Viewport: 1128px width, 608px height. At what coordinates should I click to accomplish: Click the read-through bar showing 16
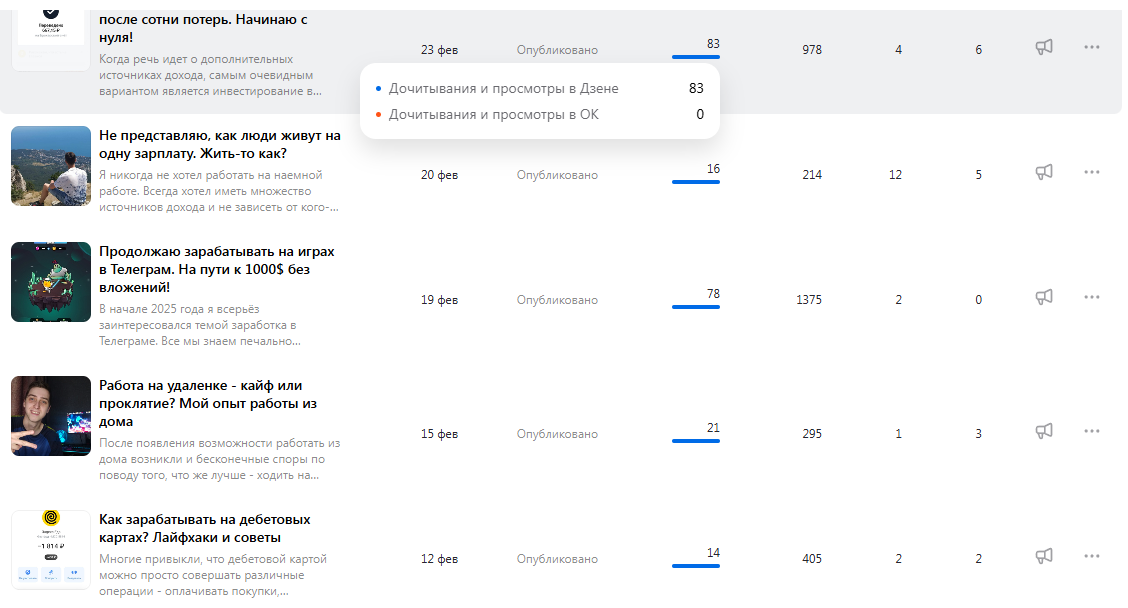pos(696,182)
